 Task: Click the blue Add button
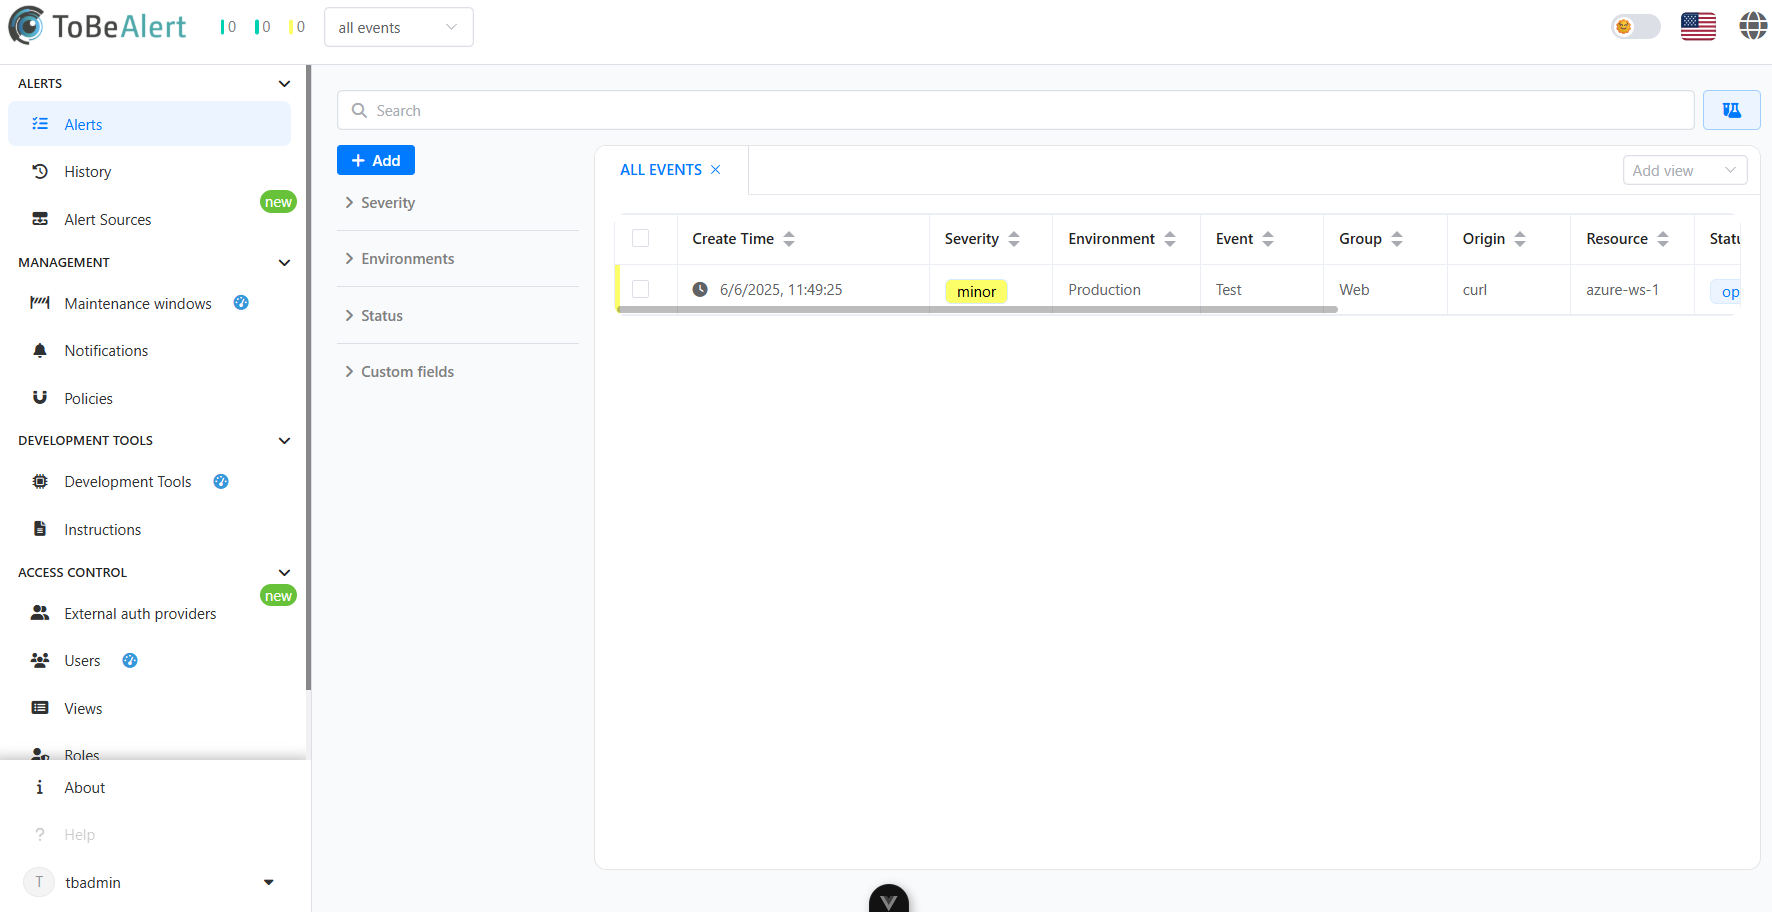click(x=376, y=160)
